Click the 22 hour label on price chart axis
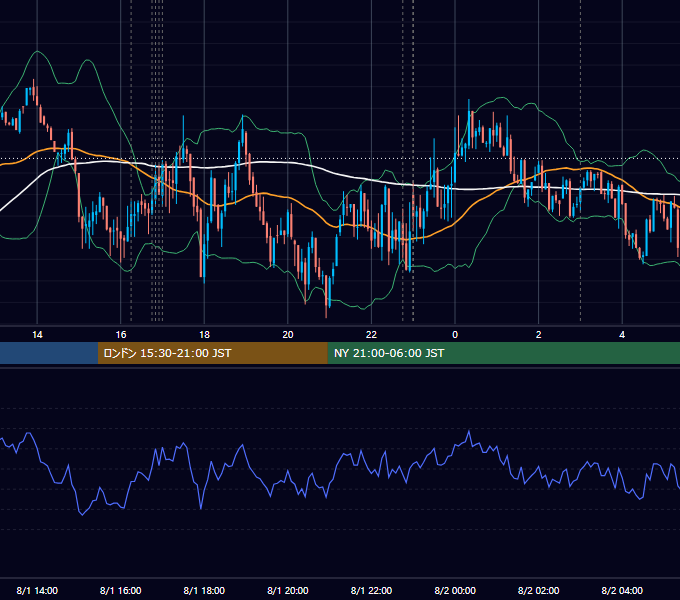 371,335
